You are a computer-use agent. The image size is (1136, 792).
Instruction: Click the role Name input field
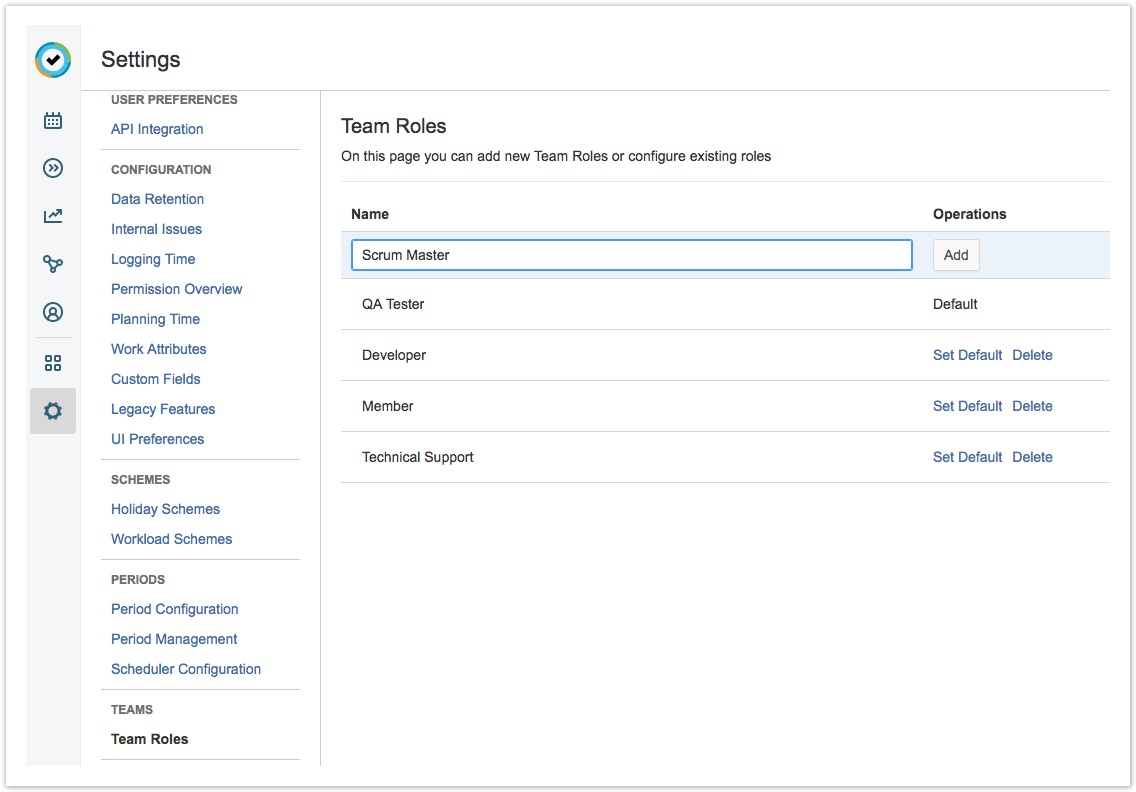pos(631,255)
